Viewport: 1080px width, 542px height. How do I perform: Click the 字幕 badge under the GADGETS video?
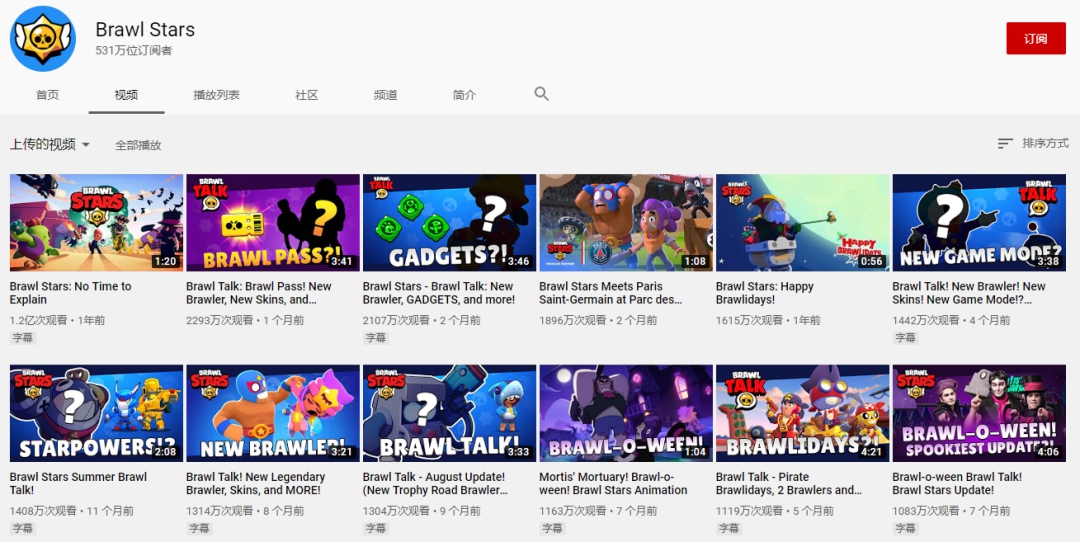375,337
